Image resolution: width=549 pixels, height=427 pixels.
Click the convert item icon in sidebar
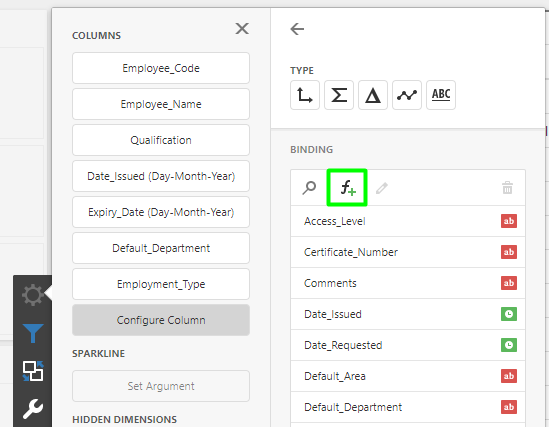(x=33, y=371)
